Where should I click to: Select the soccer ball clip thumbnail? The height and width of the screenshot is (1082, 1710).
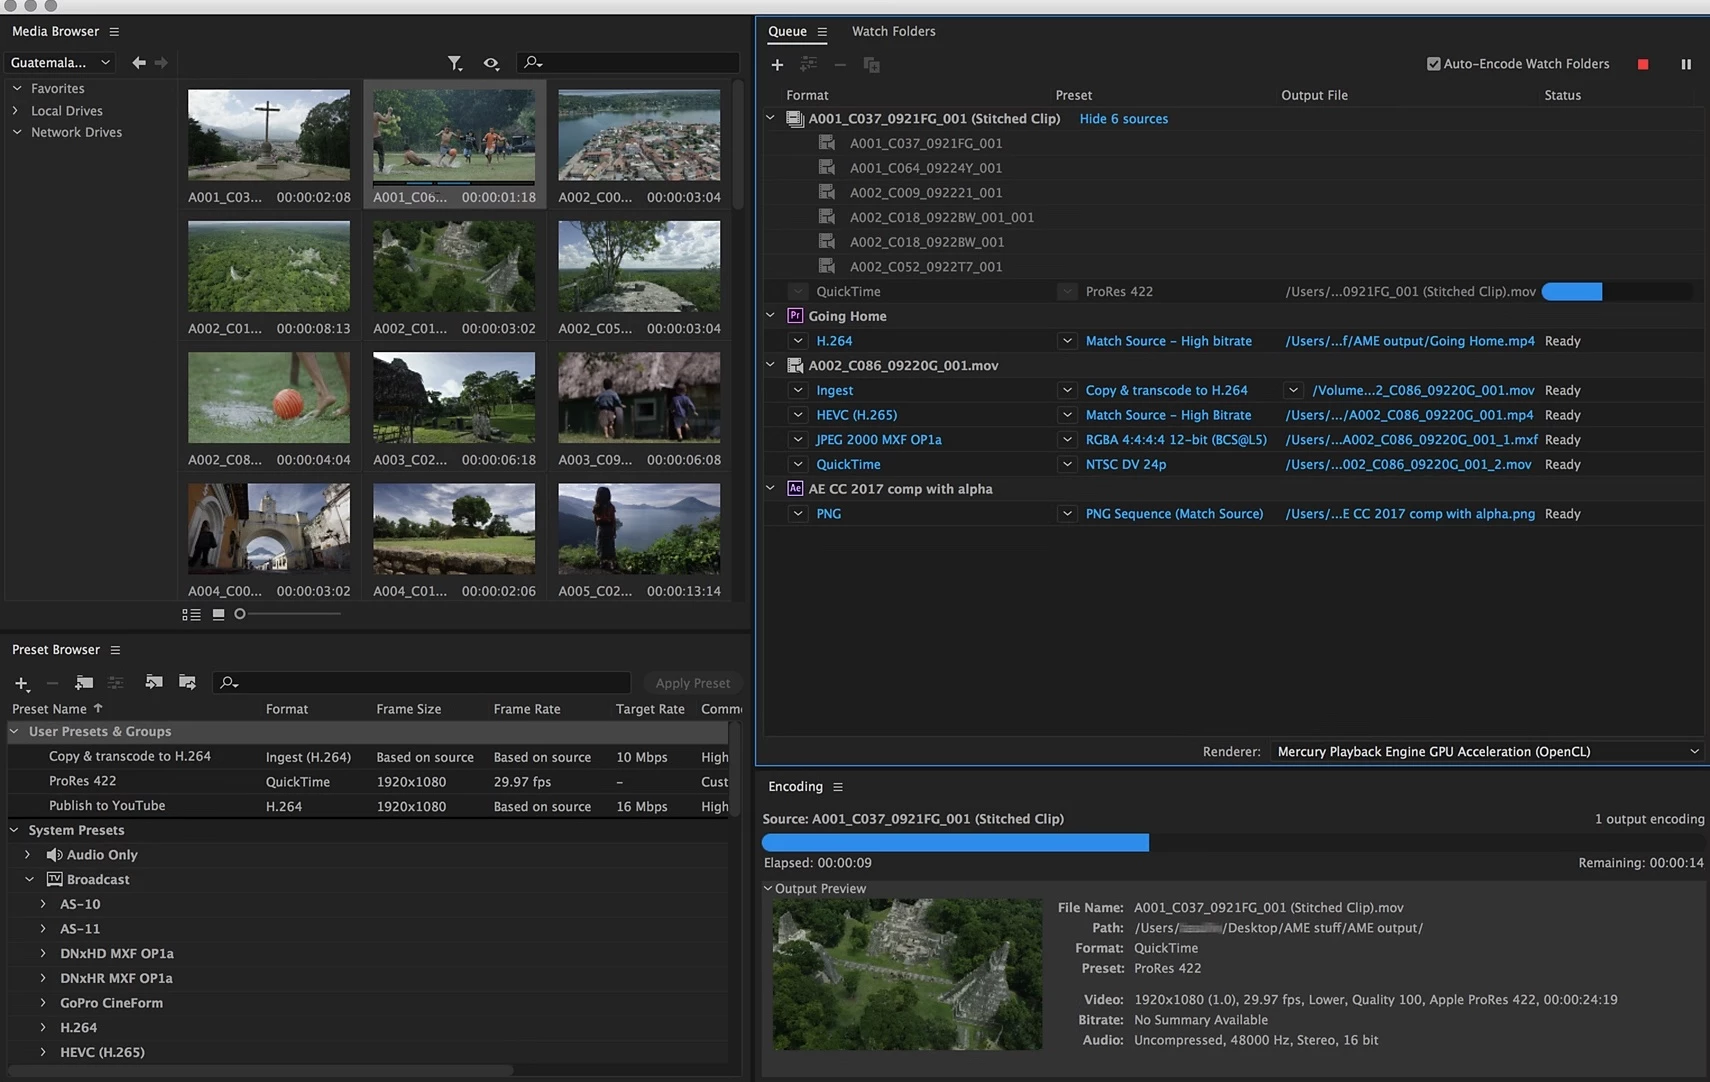pyautogui.click(x=269, y=398)
